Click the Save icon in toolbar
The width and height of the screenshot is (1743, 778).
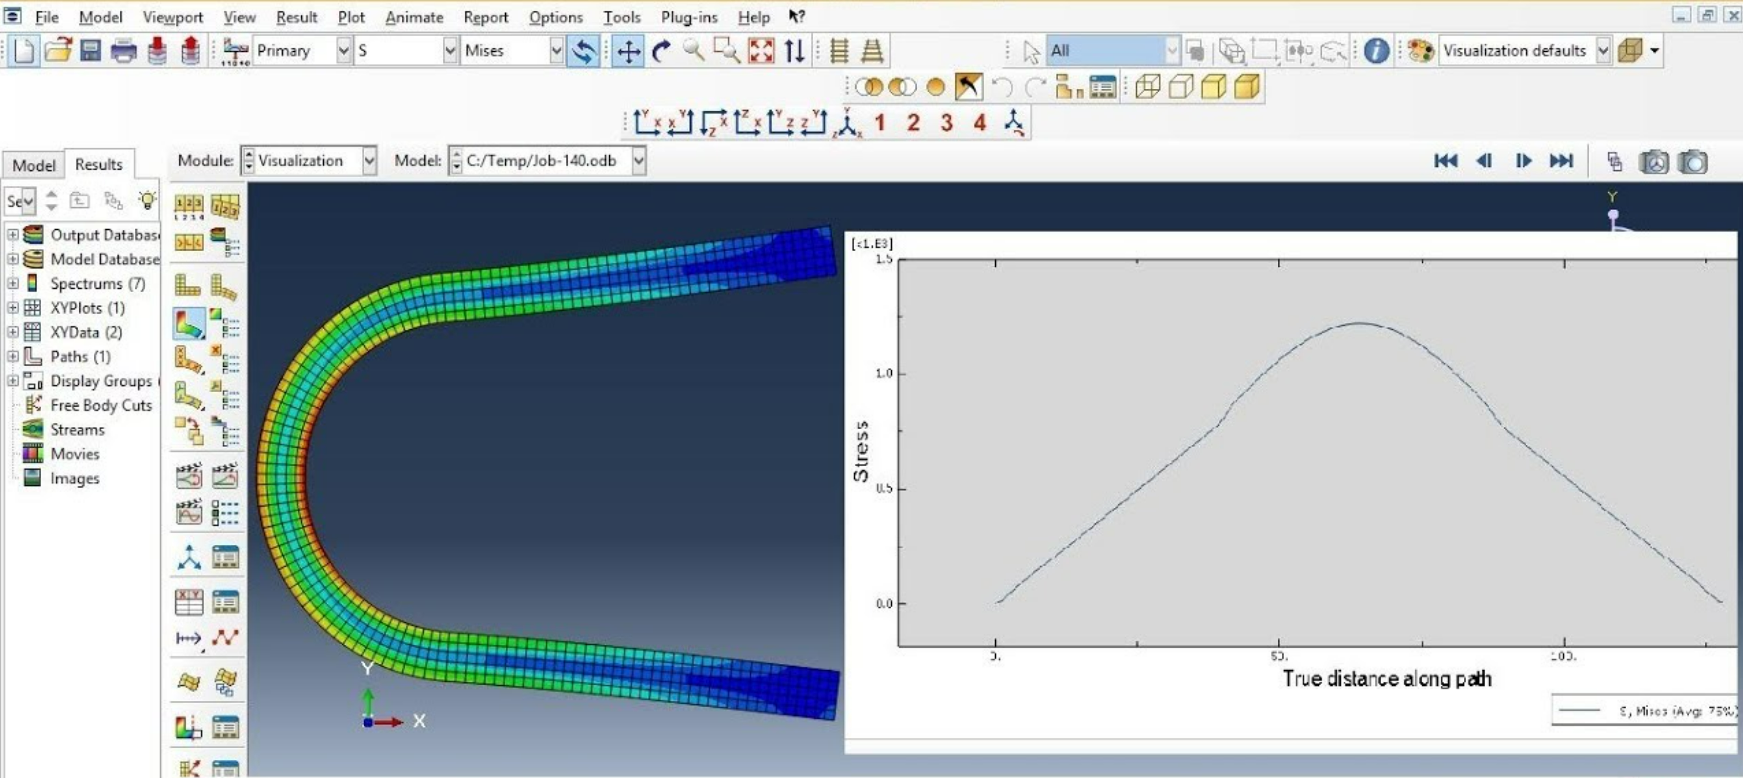pyautogui.click(x=91, y=51)
